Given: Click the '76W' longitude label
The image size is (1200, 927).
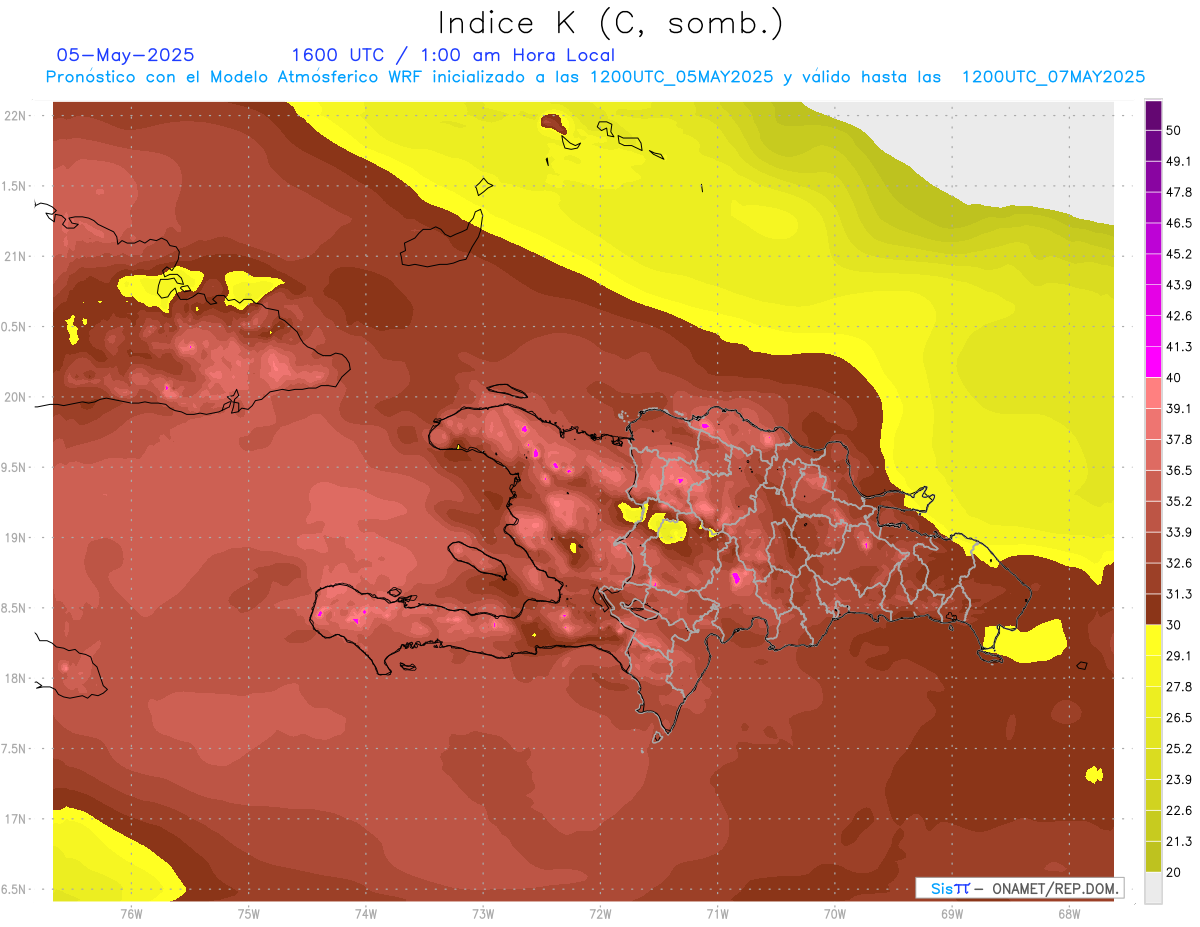Looking at the screenshot, I should coord(131,913).
